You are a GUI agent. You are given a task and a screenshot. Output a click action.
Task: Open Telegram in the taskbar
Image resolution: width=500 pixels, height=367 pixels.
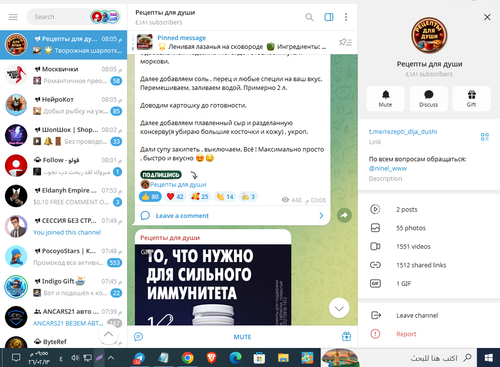click(139, 358)
